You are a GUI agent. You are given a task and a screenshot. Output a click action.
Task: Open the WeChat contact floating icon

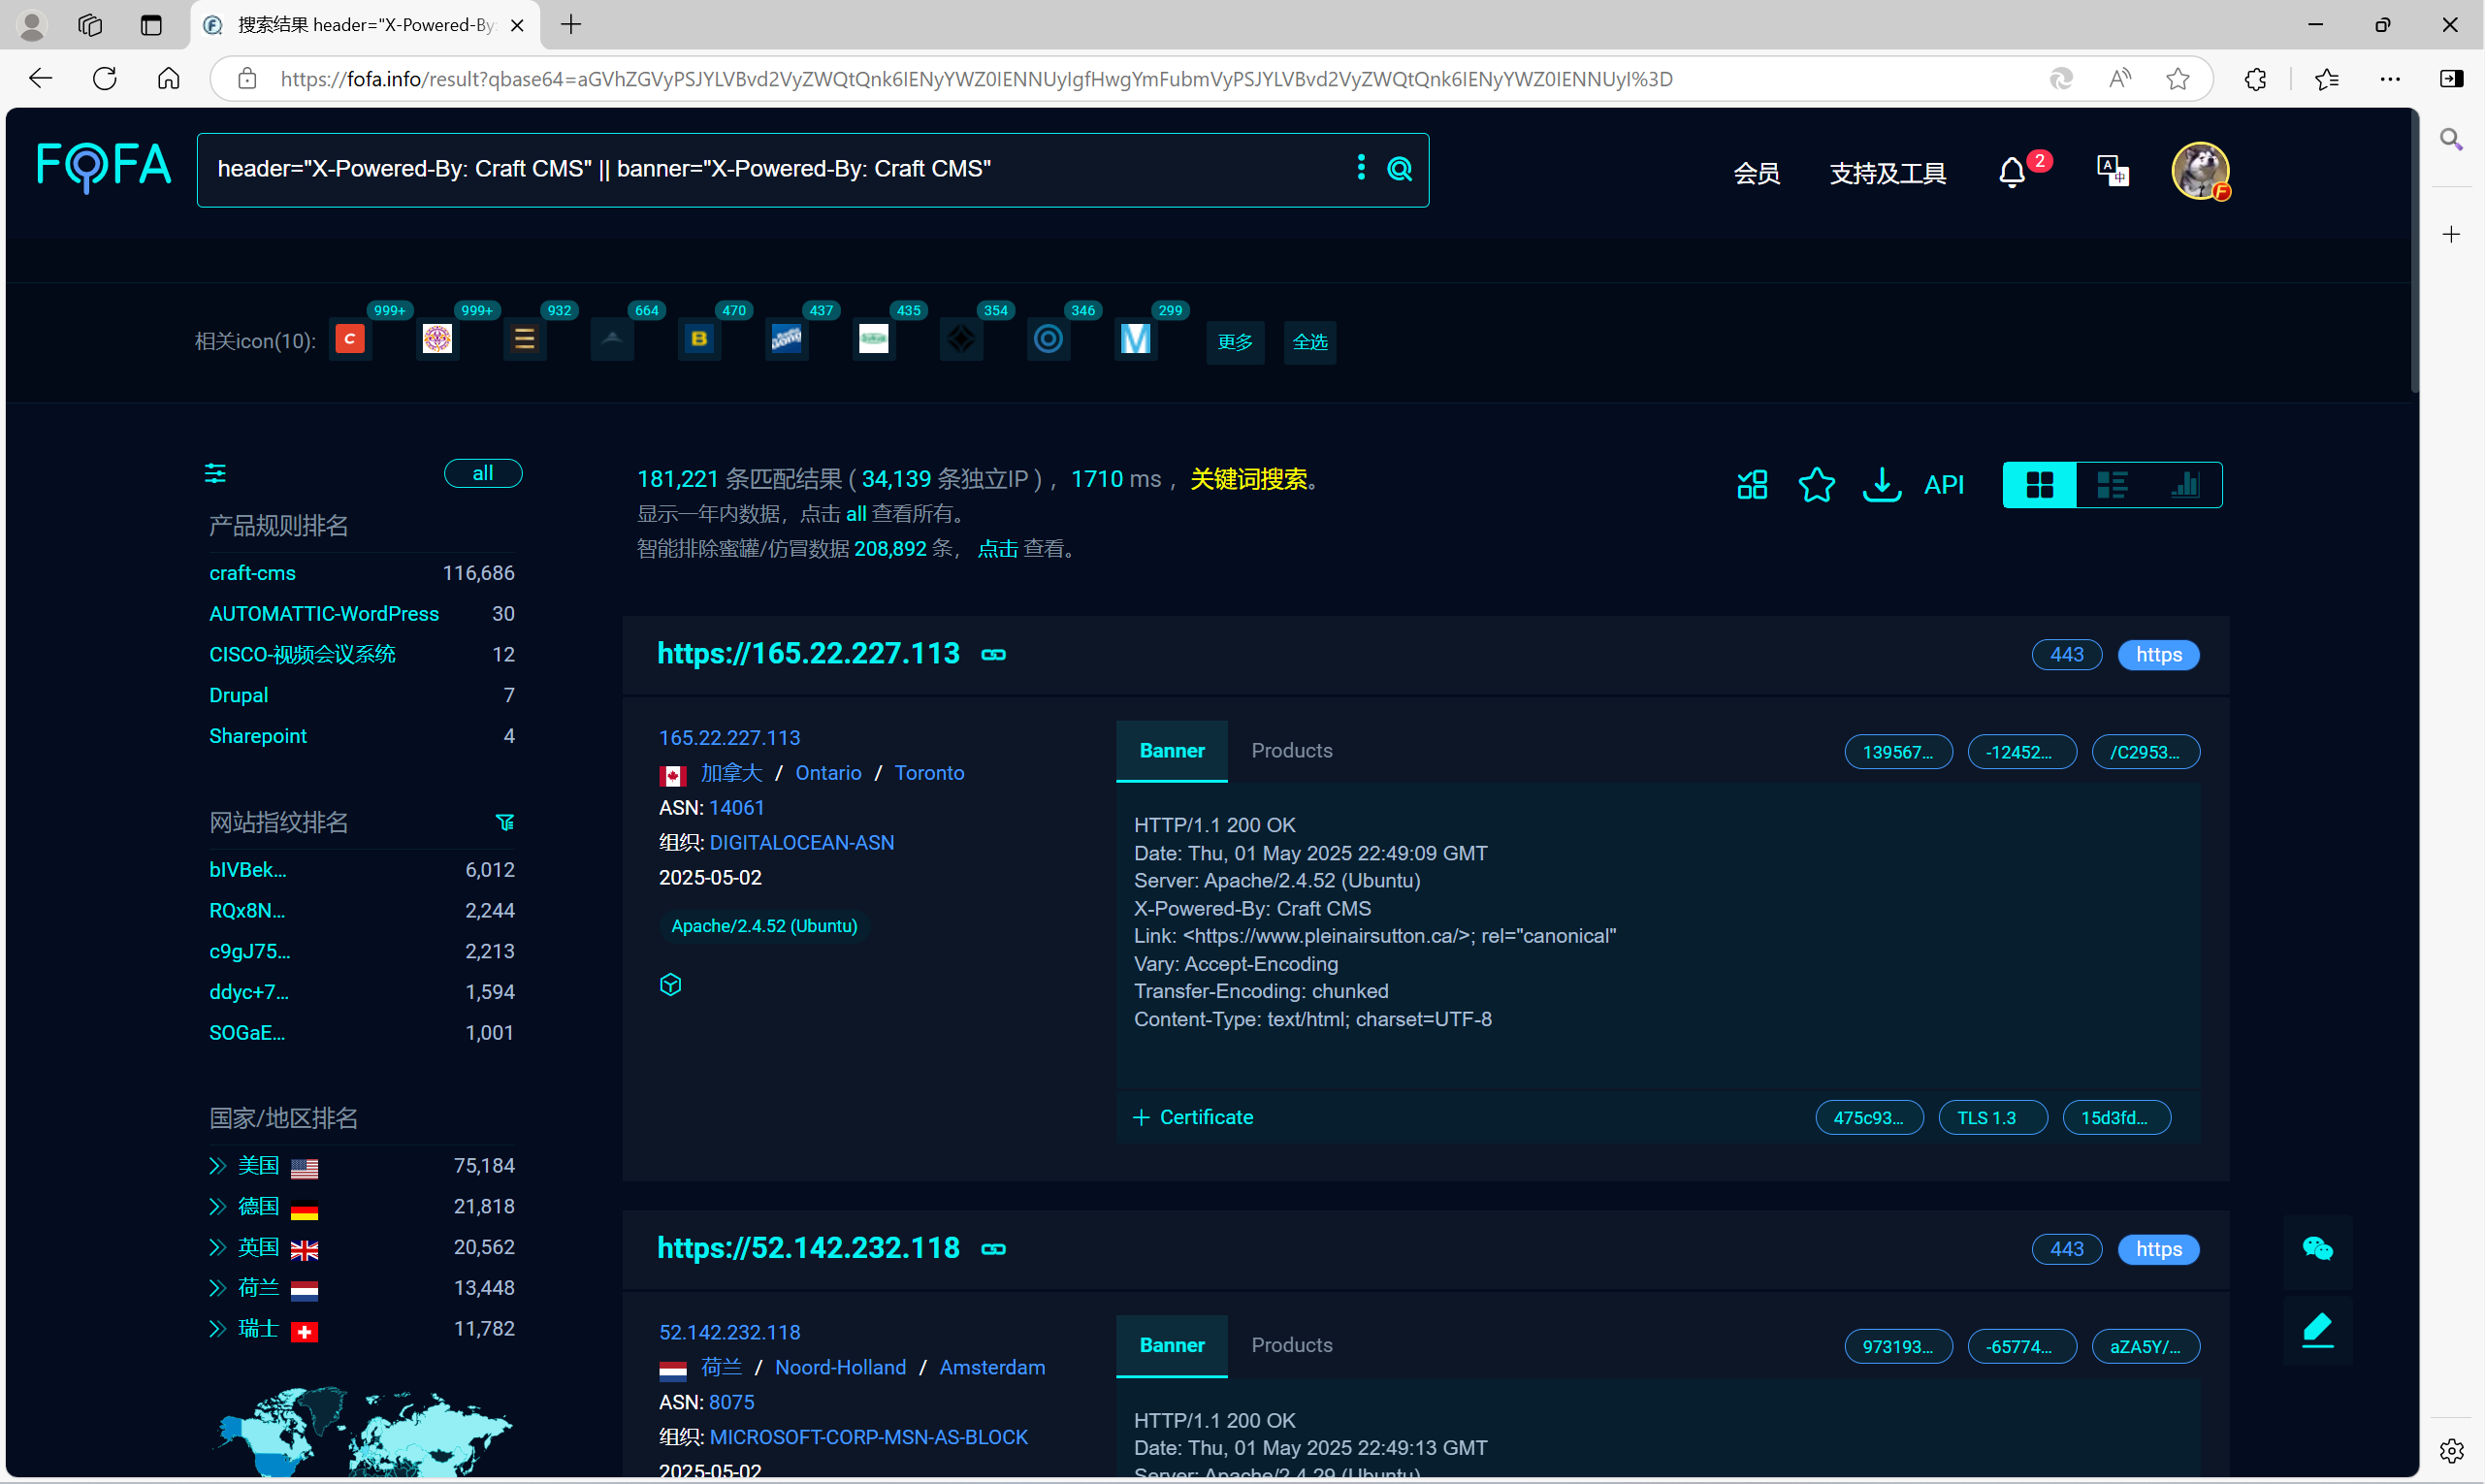pos(2317,1248)
